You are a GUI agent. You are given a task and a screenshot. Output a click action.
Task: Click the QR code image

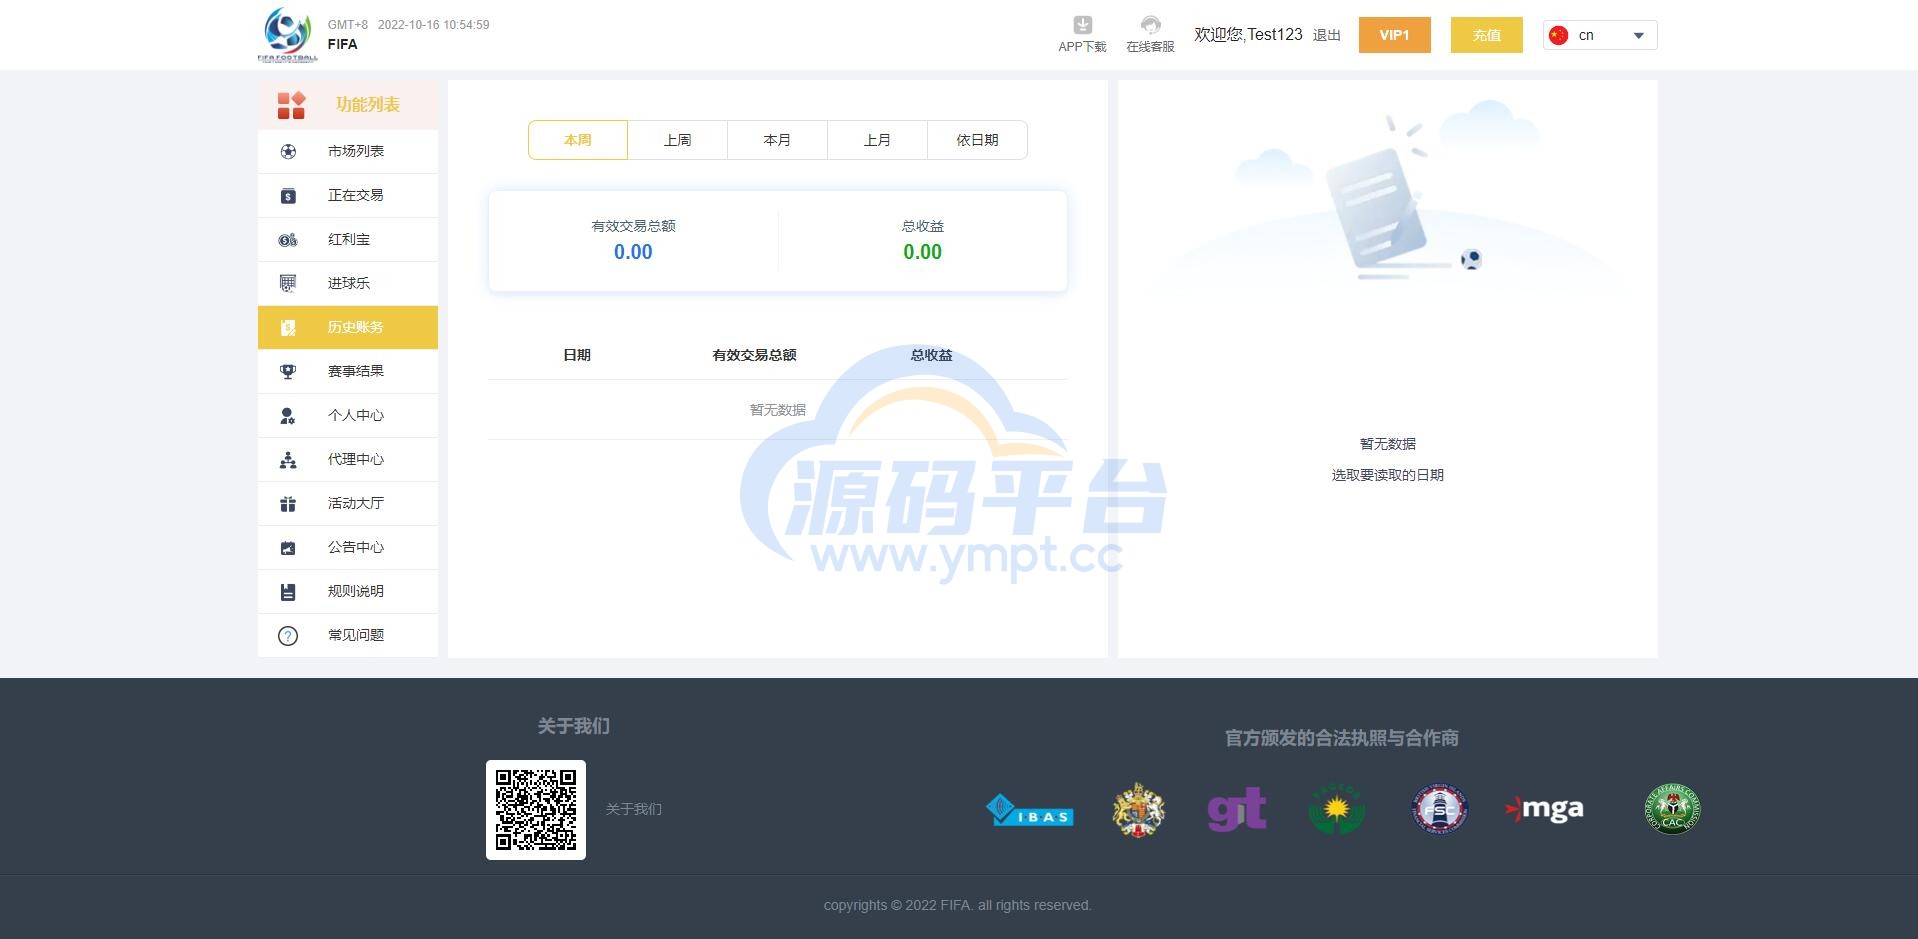click(536, 810)
